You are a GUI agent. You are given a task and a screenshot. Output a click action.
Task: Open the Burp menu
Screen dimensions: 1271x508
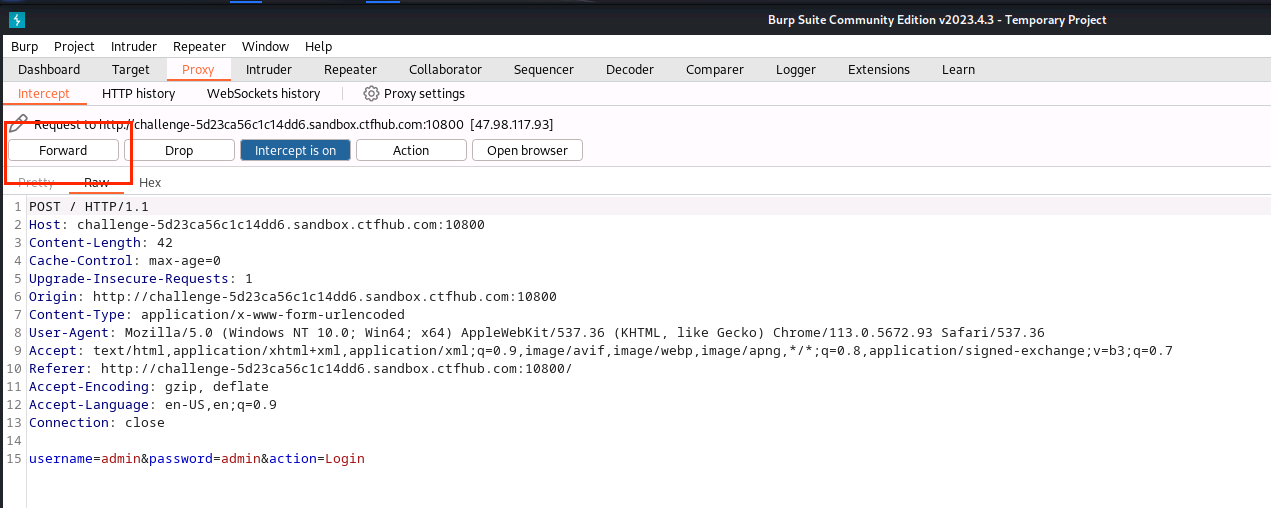[x=24, y=46]
